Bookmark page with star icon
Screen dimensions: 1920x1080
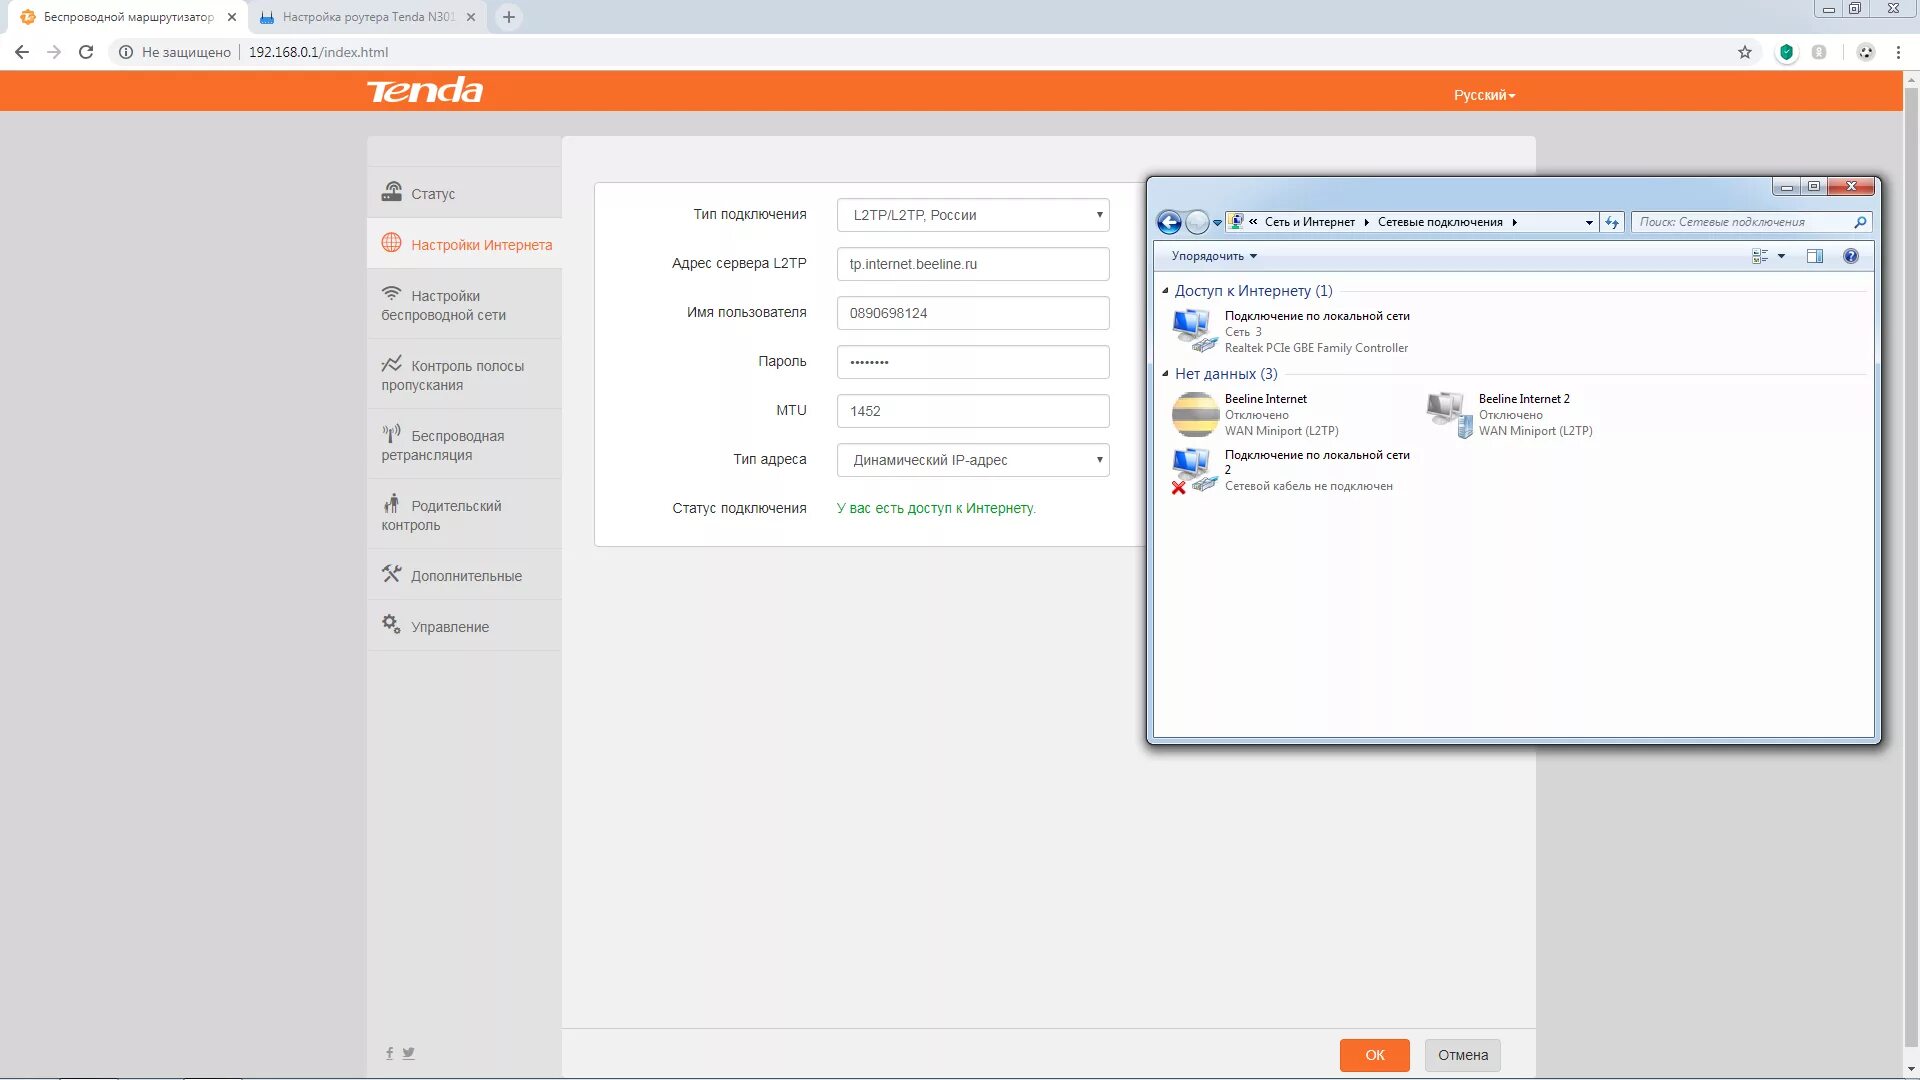(1744, 52)
